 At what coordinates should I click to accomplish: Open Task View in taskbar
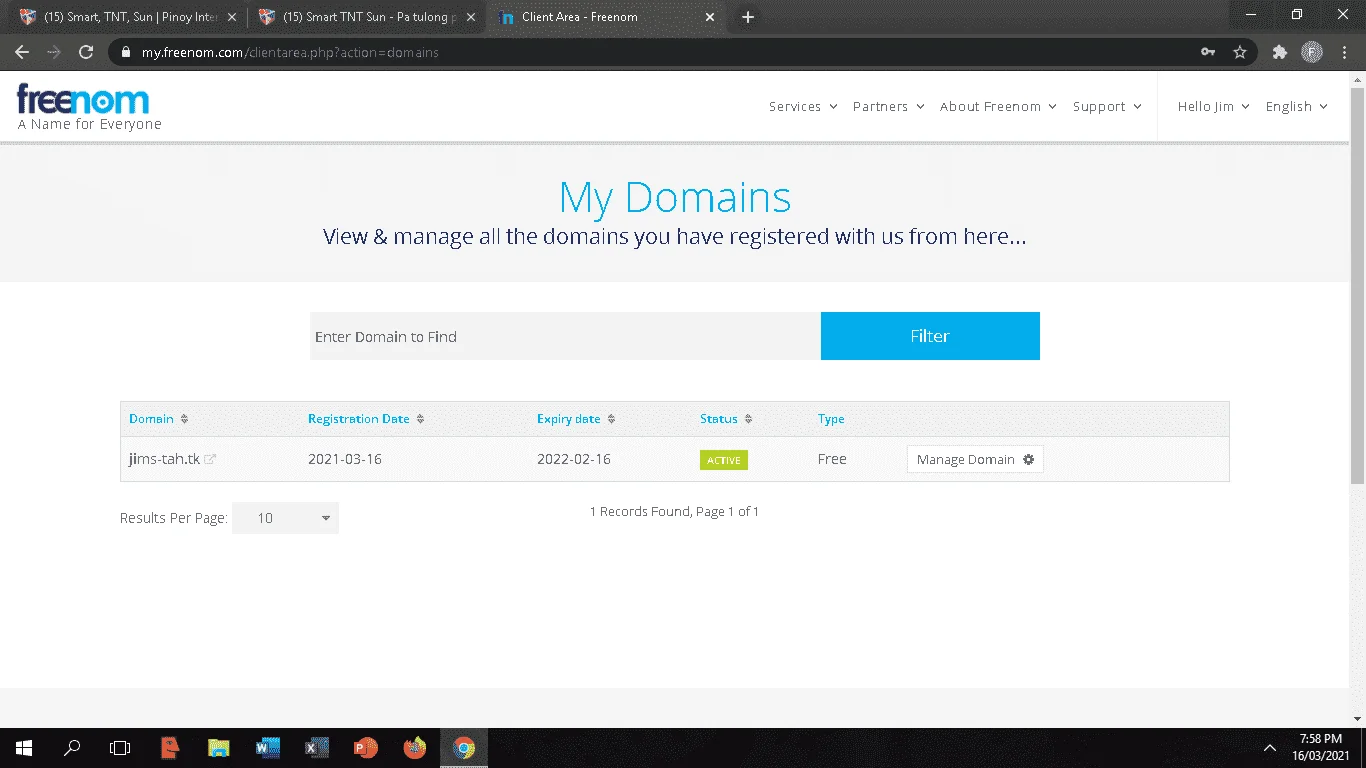pos(120,748)
